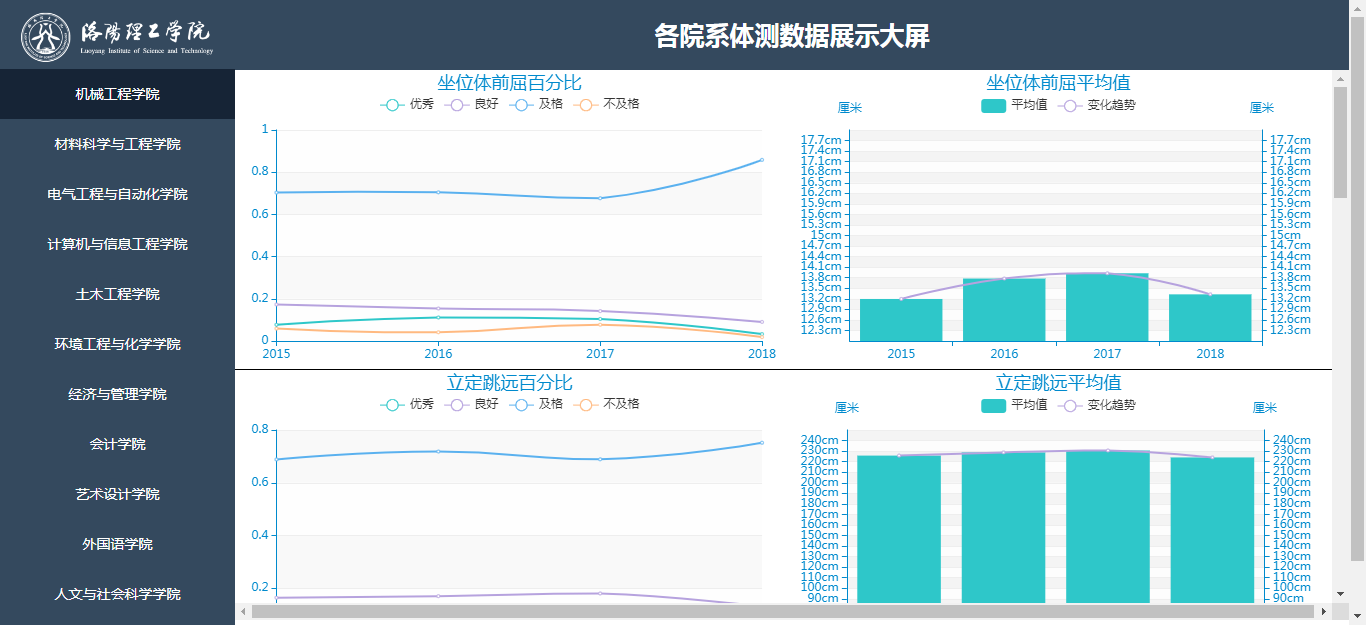Choose 艺术设计学院 in sidebar
Image resolution: width=1366 pixels, height=625 pixels.
(x=117, y=494)
